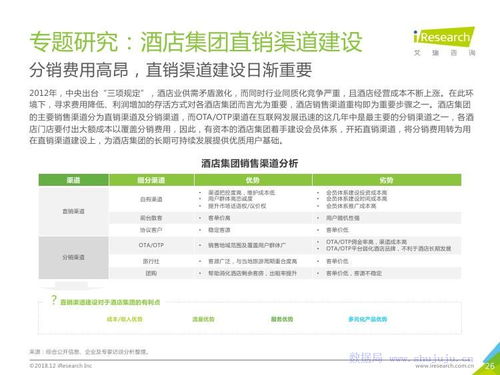This screenshot has height=375, width=500.
Task: Click the source note starting with 来源
Action: click(x=89, y=352)
